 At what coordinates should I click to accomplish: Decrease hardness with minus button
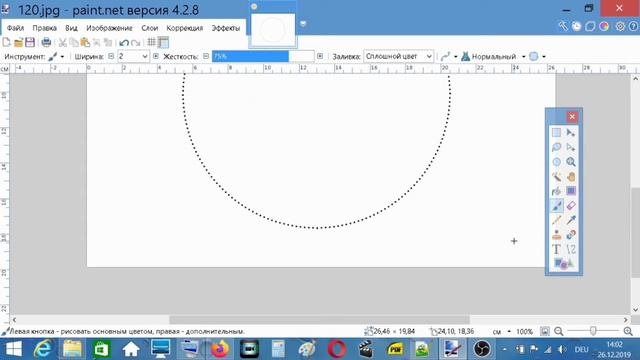pos(206,56)
